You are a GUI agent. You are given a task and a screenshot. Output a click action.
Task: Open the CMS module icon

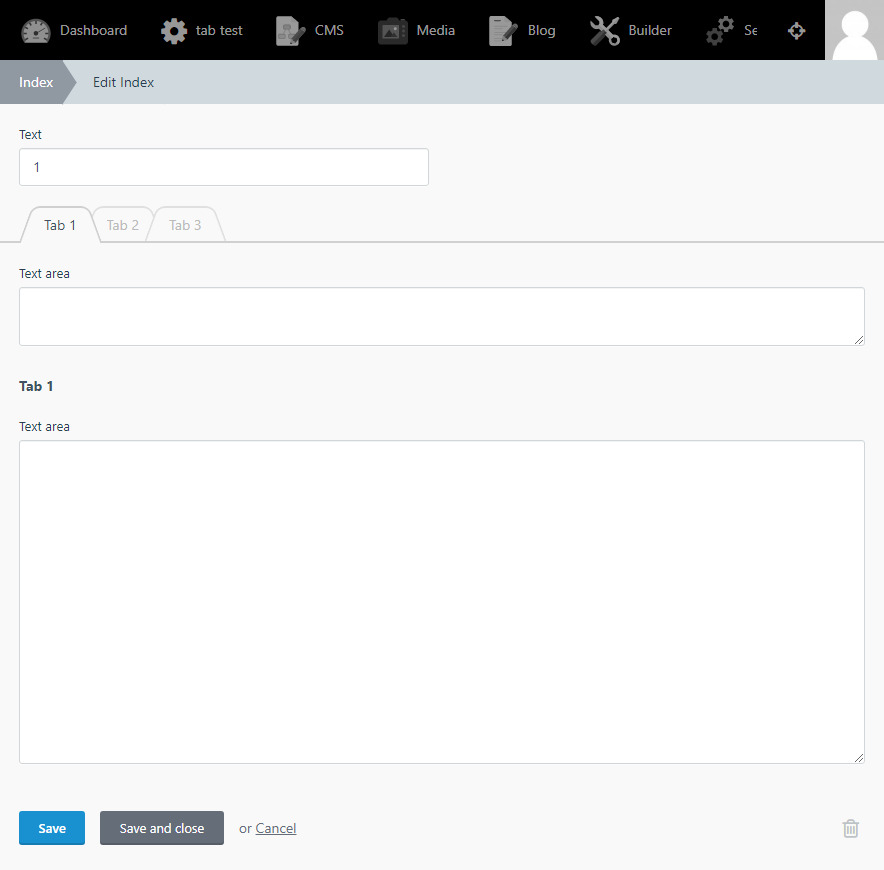pyautogui.click(x=290, y=30)
